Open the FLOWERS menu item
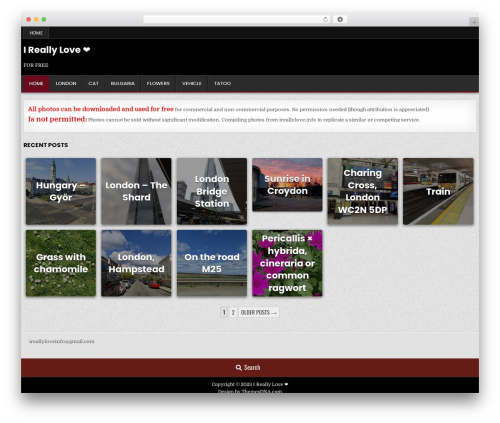The width and height of the screenshot is (500, 423). (158, 83)
